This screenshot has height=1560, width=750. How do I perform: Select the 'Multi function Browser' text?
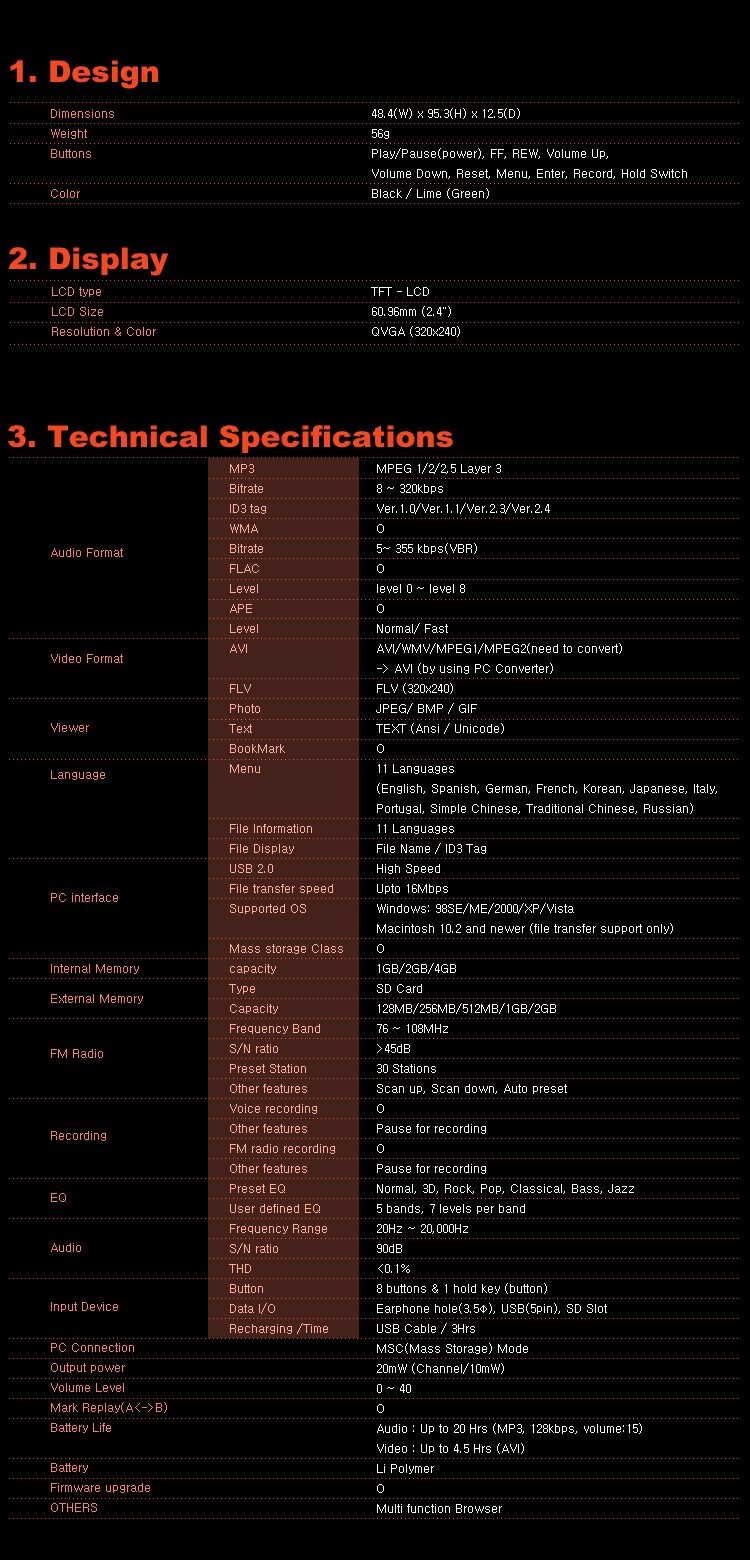(x=439, y=1509)
